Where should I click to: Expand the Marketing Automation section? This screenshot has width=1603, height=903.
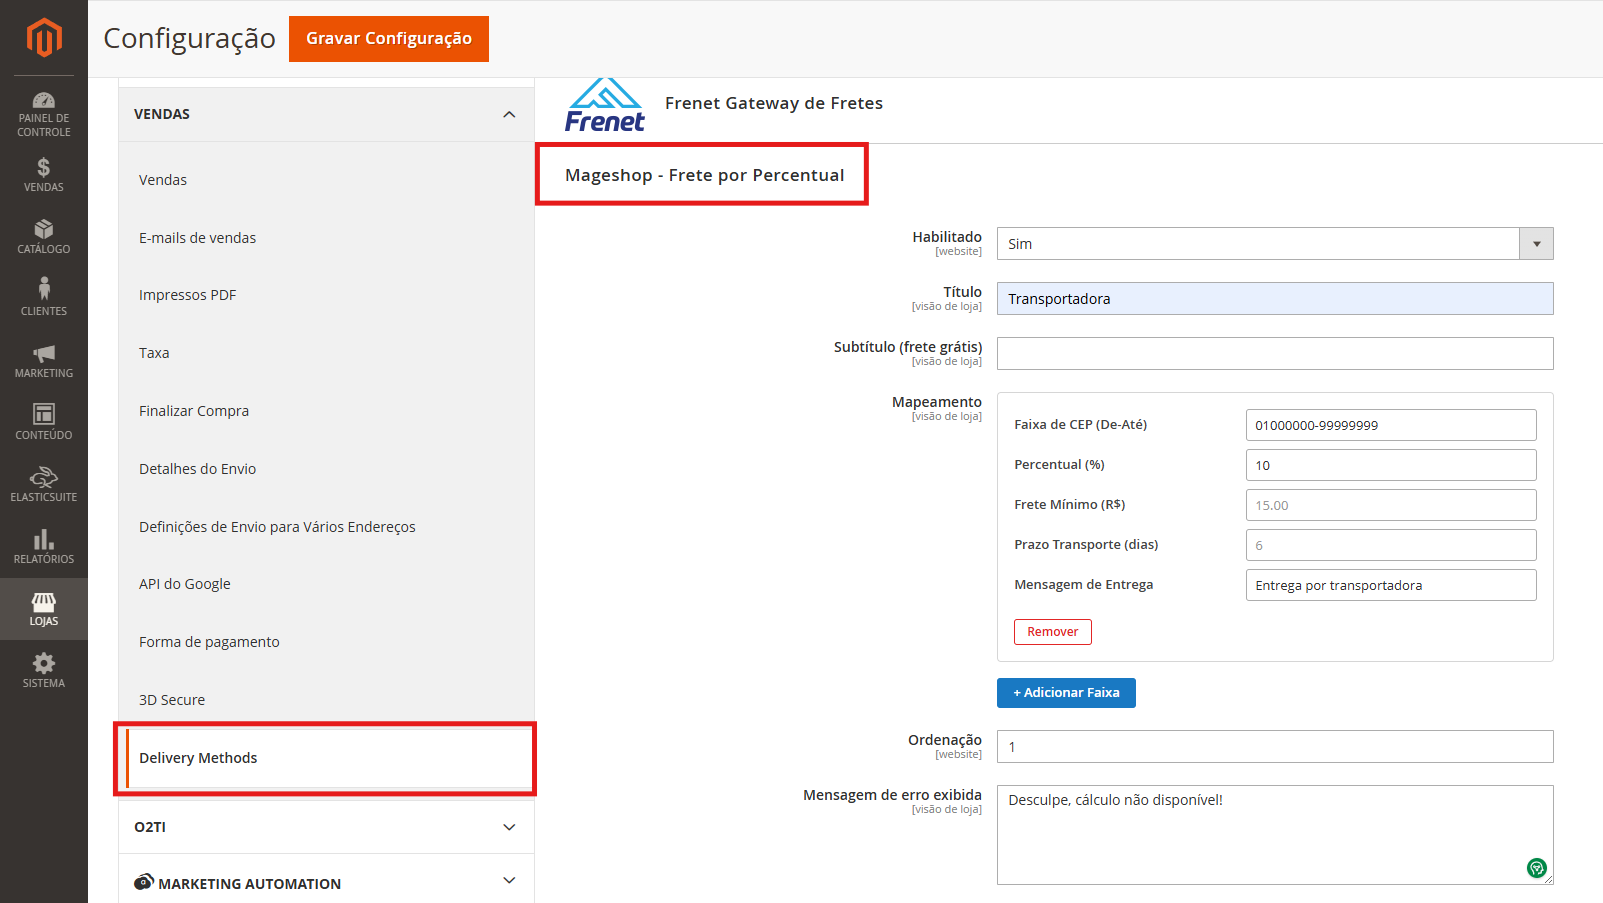coord(509,881)
